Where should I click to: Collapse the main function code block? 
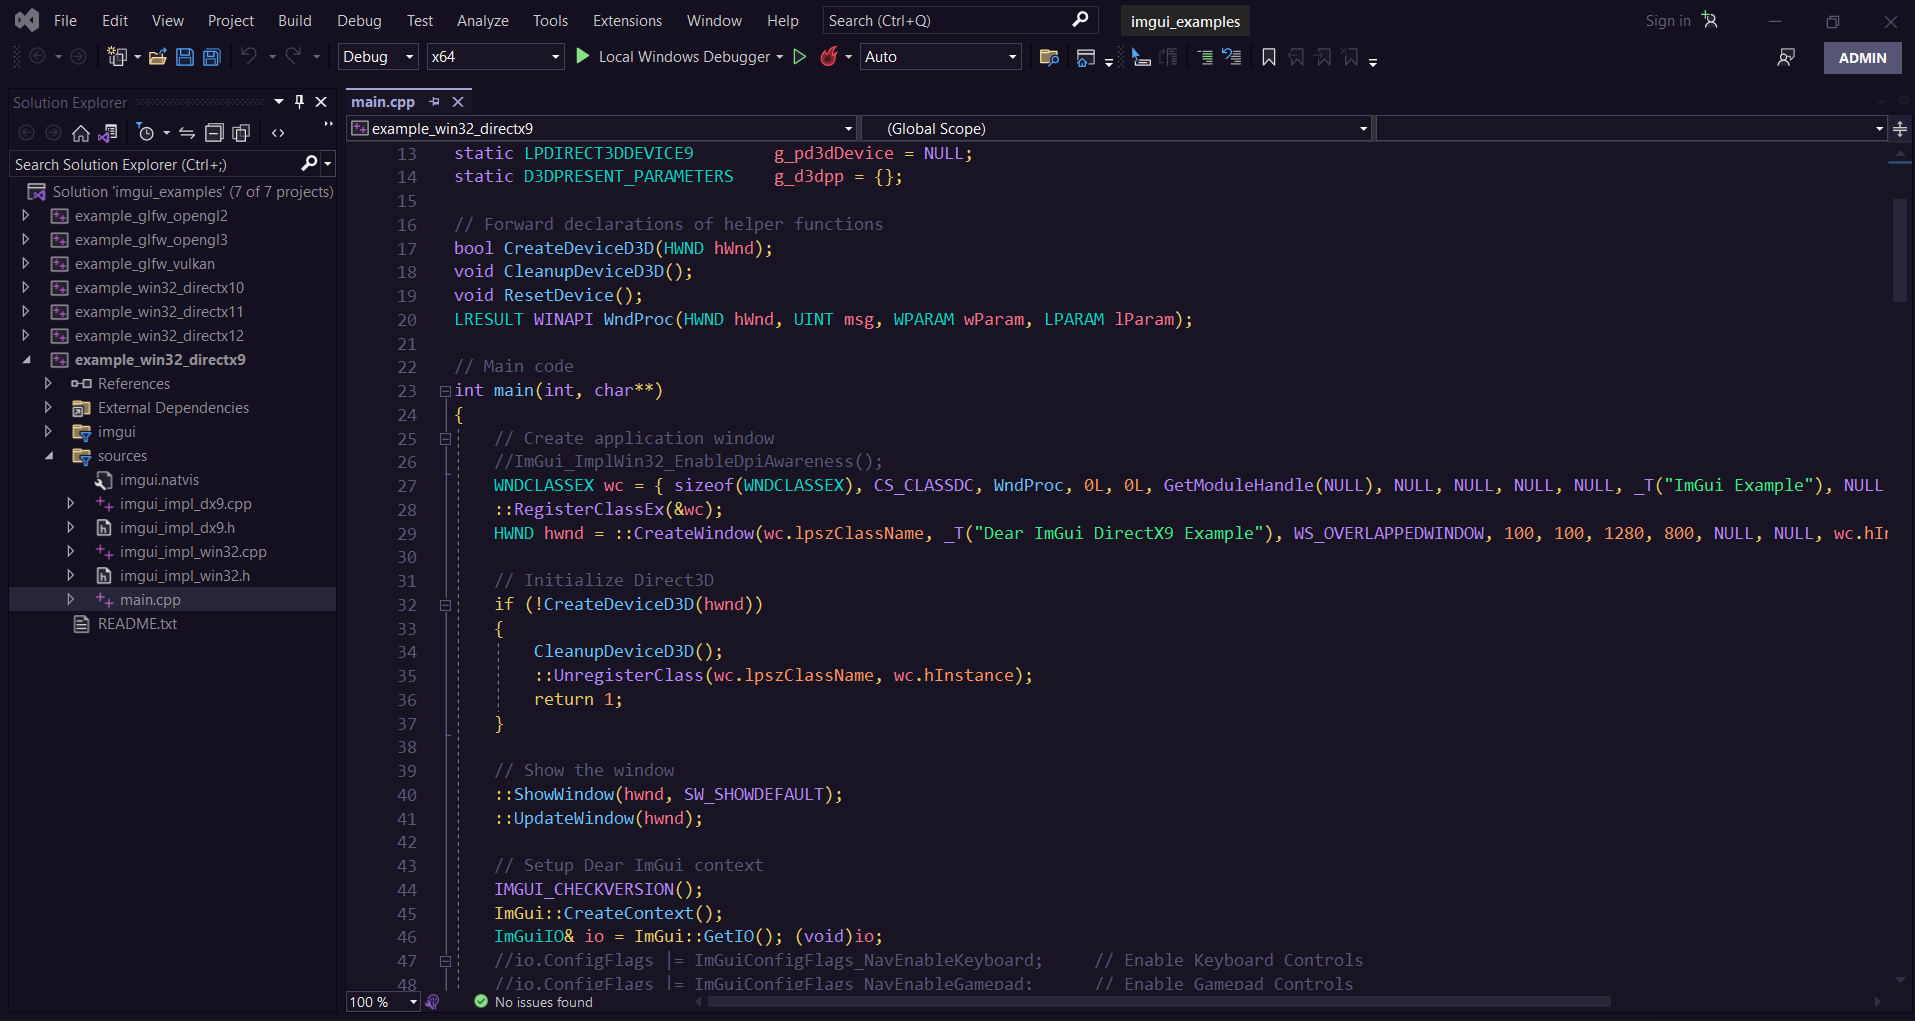click(445, 391)
